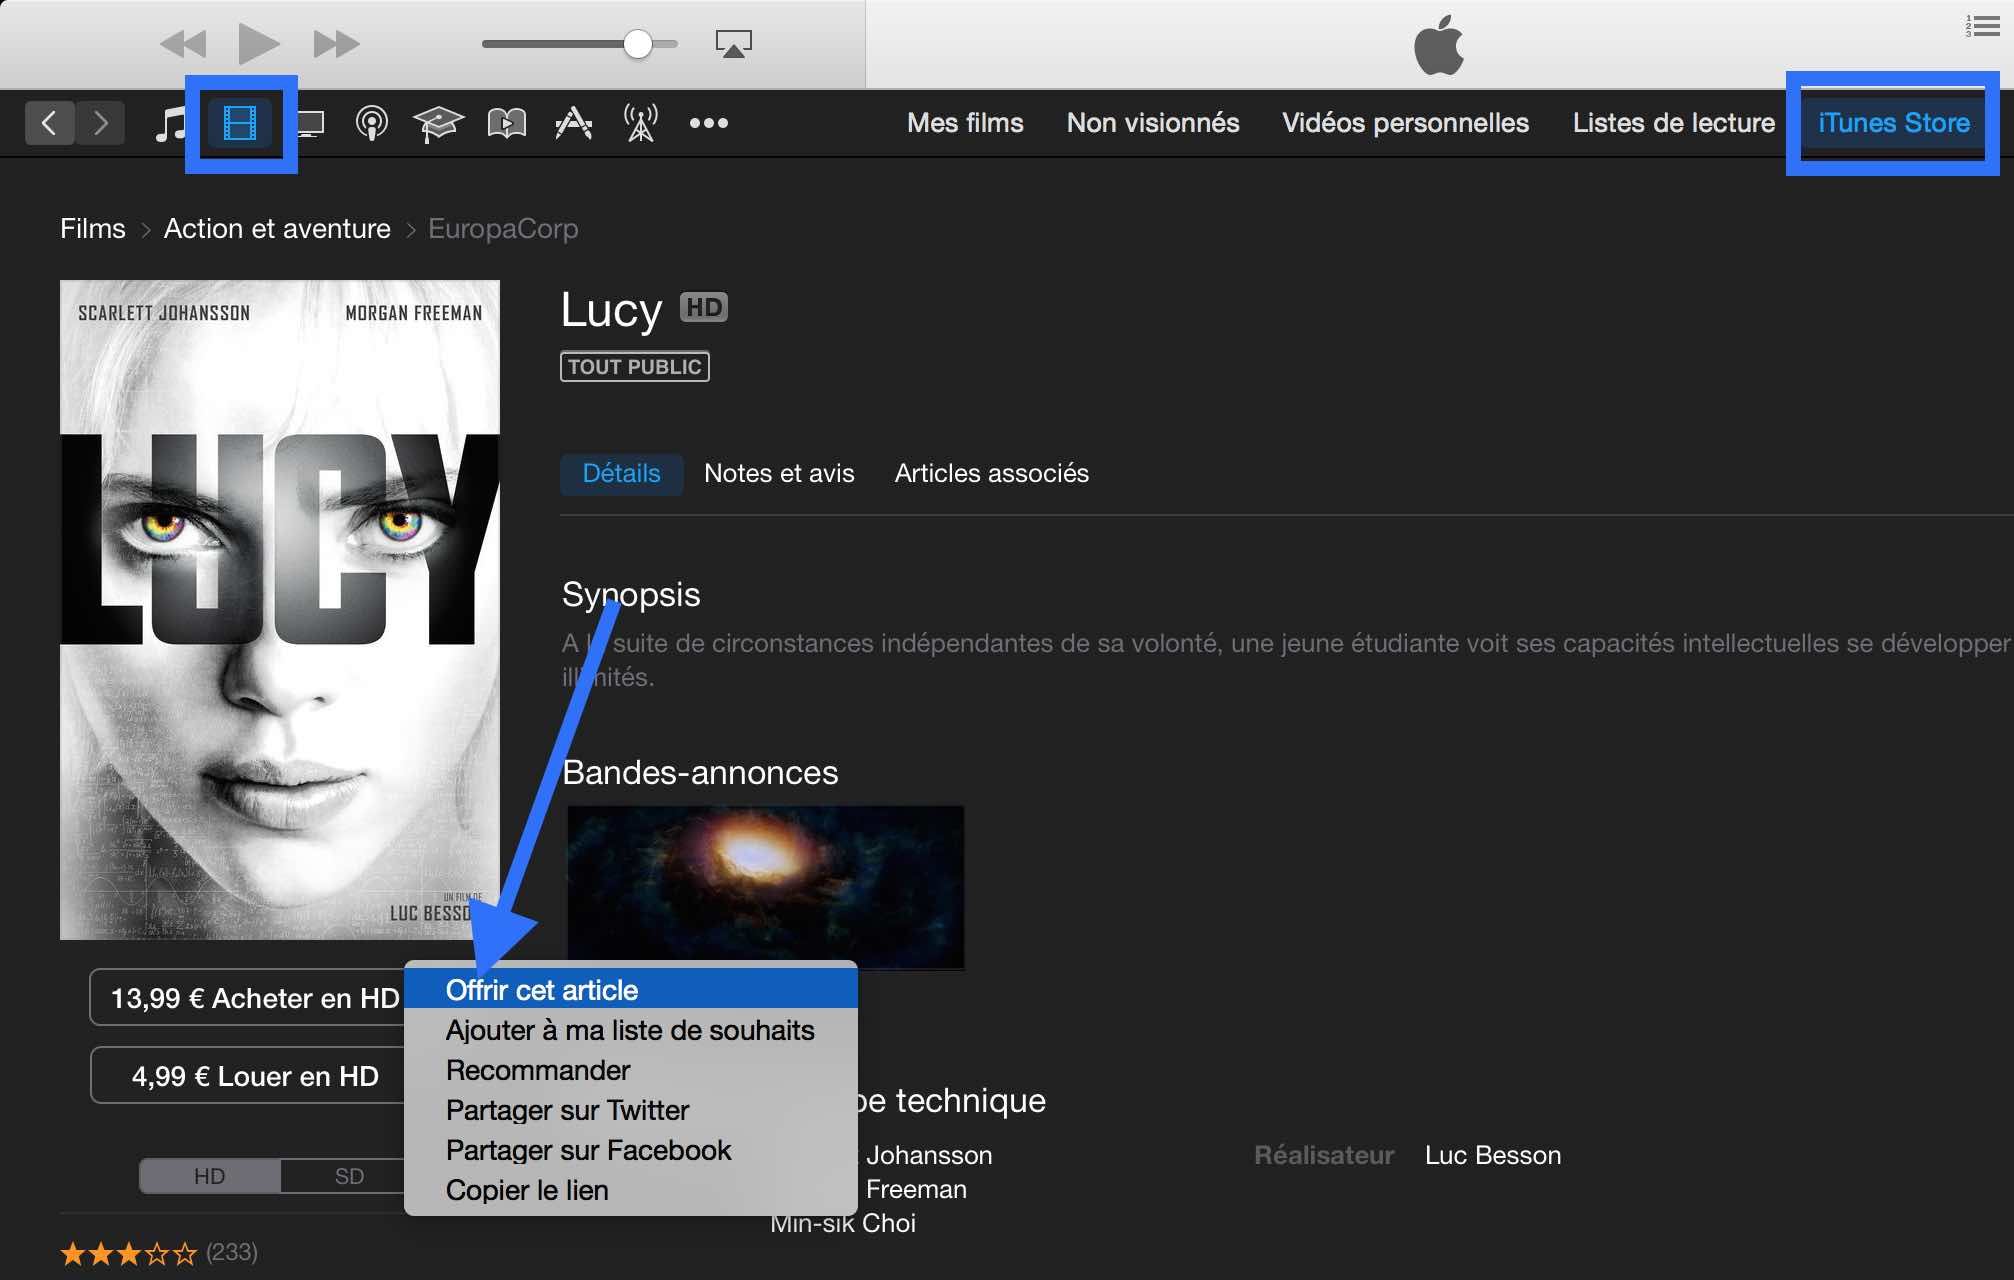Click the HD badge beside Lucy title

point(704,307)
